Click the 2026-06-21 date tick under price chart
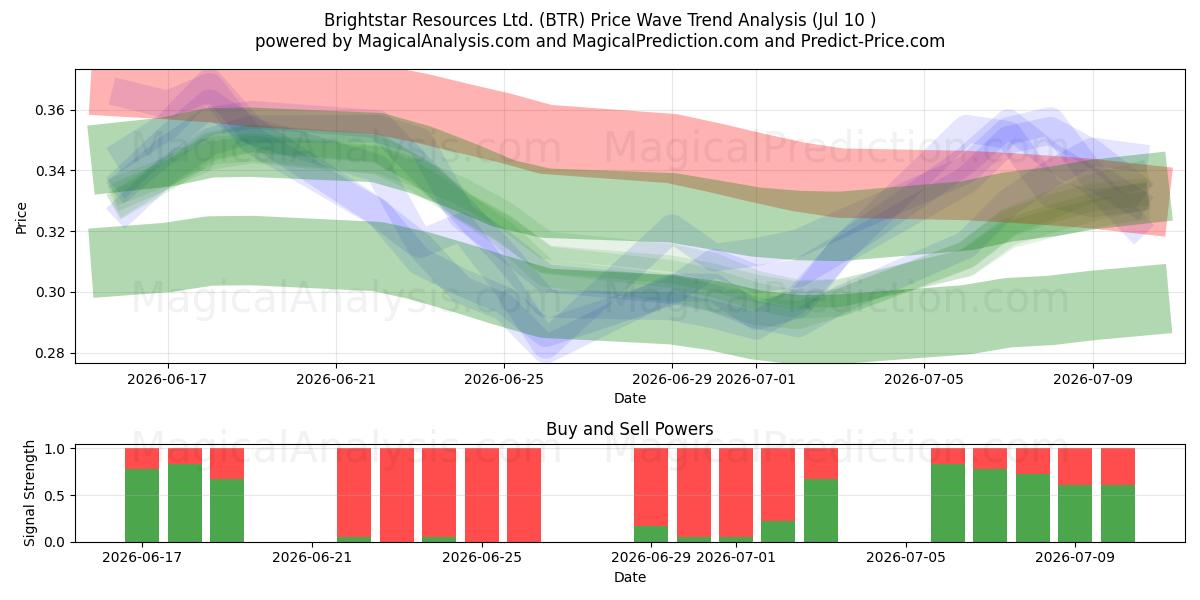This screenshot has height=600, width=1200. (x=336, y=379)
